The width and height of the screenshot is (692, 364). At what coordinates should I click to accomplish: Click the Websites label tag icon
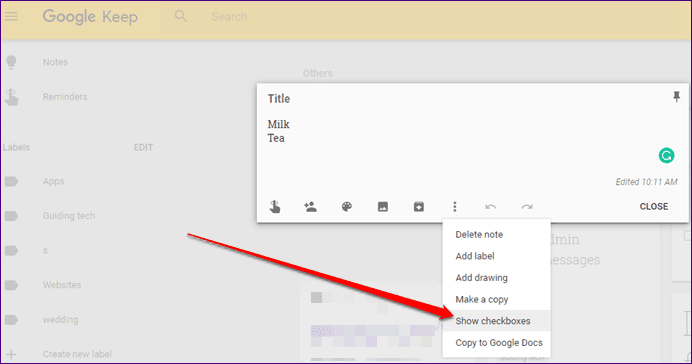(11, 285)
